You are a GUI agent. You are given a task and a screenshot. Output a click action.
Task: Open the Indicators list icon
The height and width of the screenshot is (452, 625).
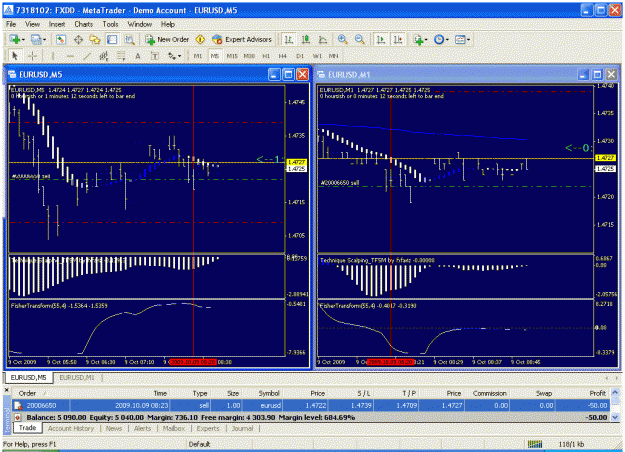click(x=418, y=39)
